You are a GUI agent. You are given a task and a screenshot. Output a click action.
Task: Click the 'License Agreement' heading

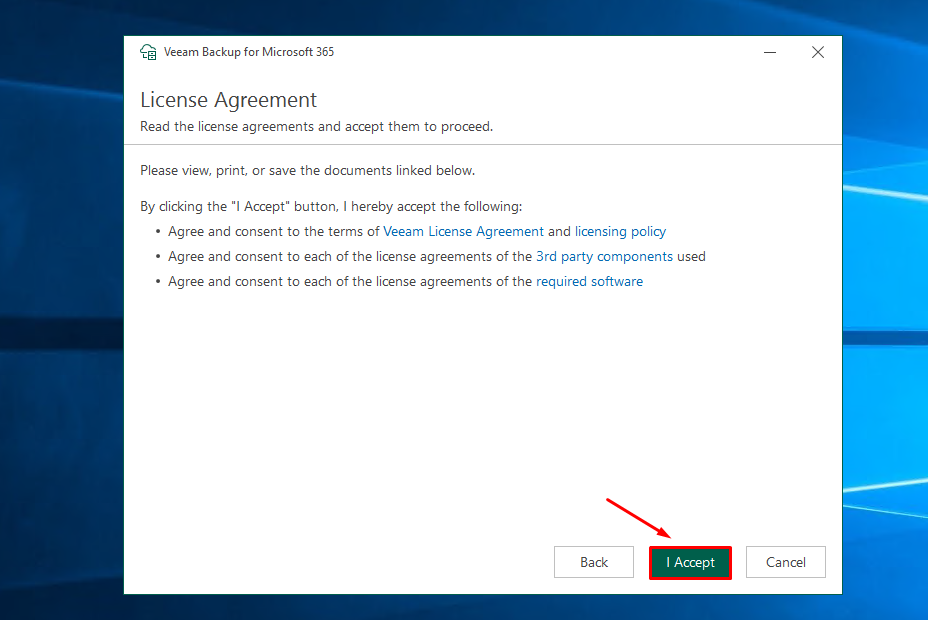228,99
